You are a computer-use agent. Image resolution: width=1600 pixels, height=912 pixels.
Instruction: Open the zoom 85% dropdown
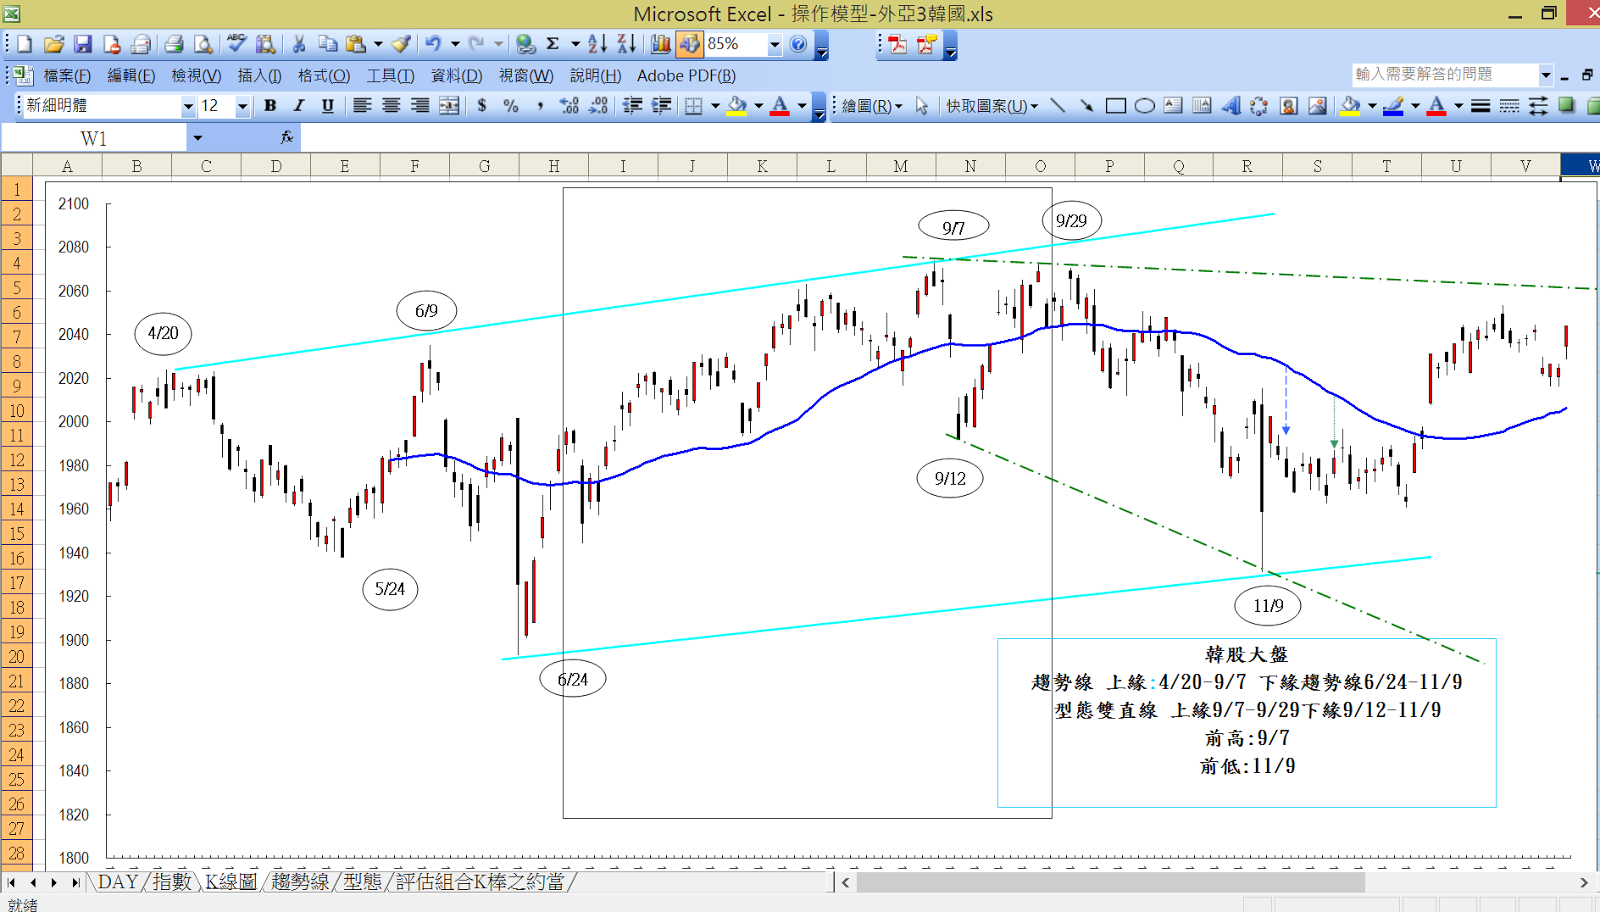click(x=774, y=44)
